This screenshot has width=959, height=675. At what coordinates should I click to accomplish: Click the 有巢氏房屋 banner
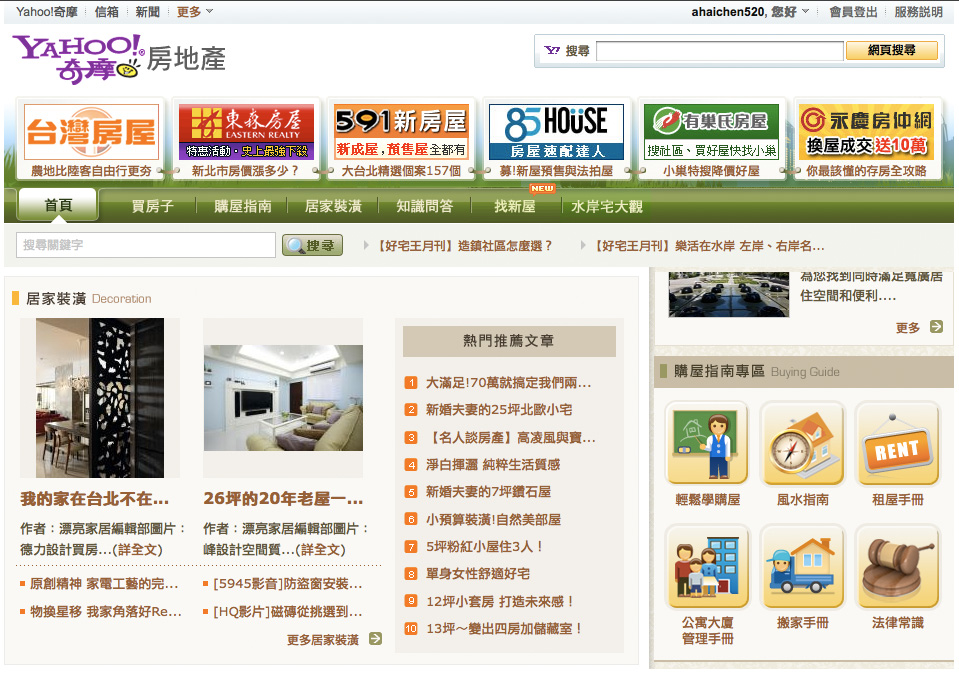[711, 132]
